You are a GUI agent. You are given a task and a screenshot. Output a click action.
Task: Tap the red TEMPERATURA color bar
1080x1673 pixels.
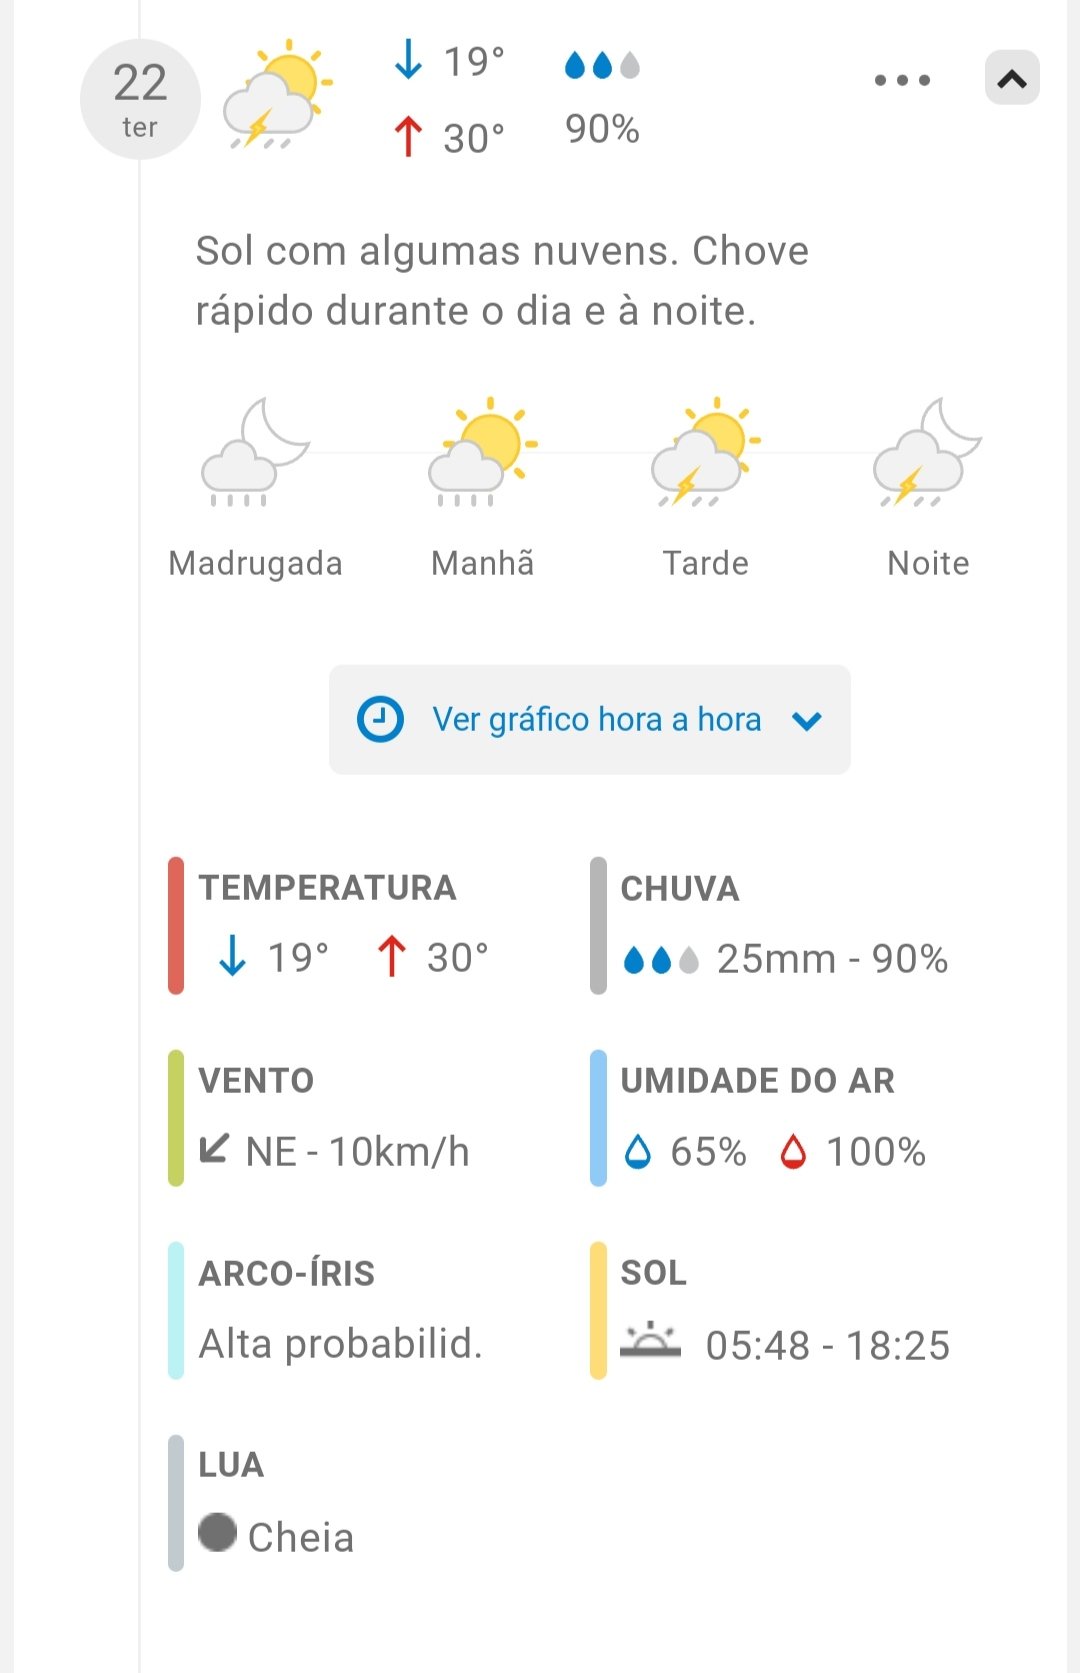[x=176, y=925]
